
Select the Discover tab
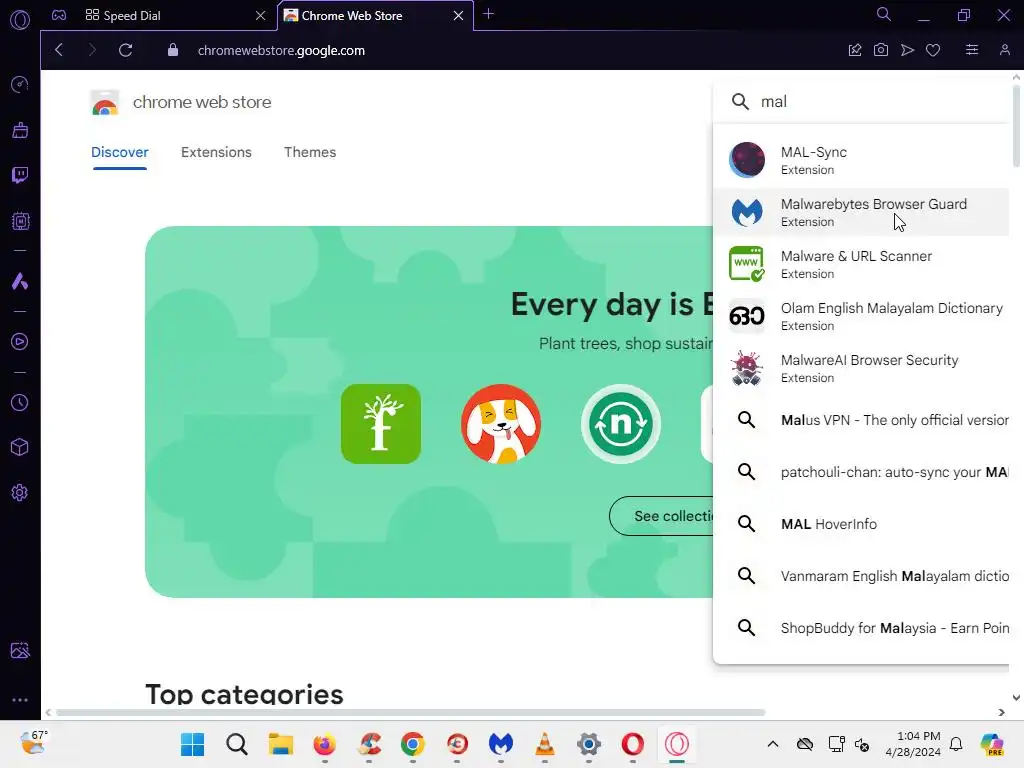tap(120, 152)
